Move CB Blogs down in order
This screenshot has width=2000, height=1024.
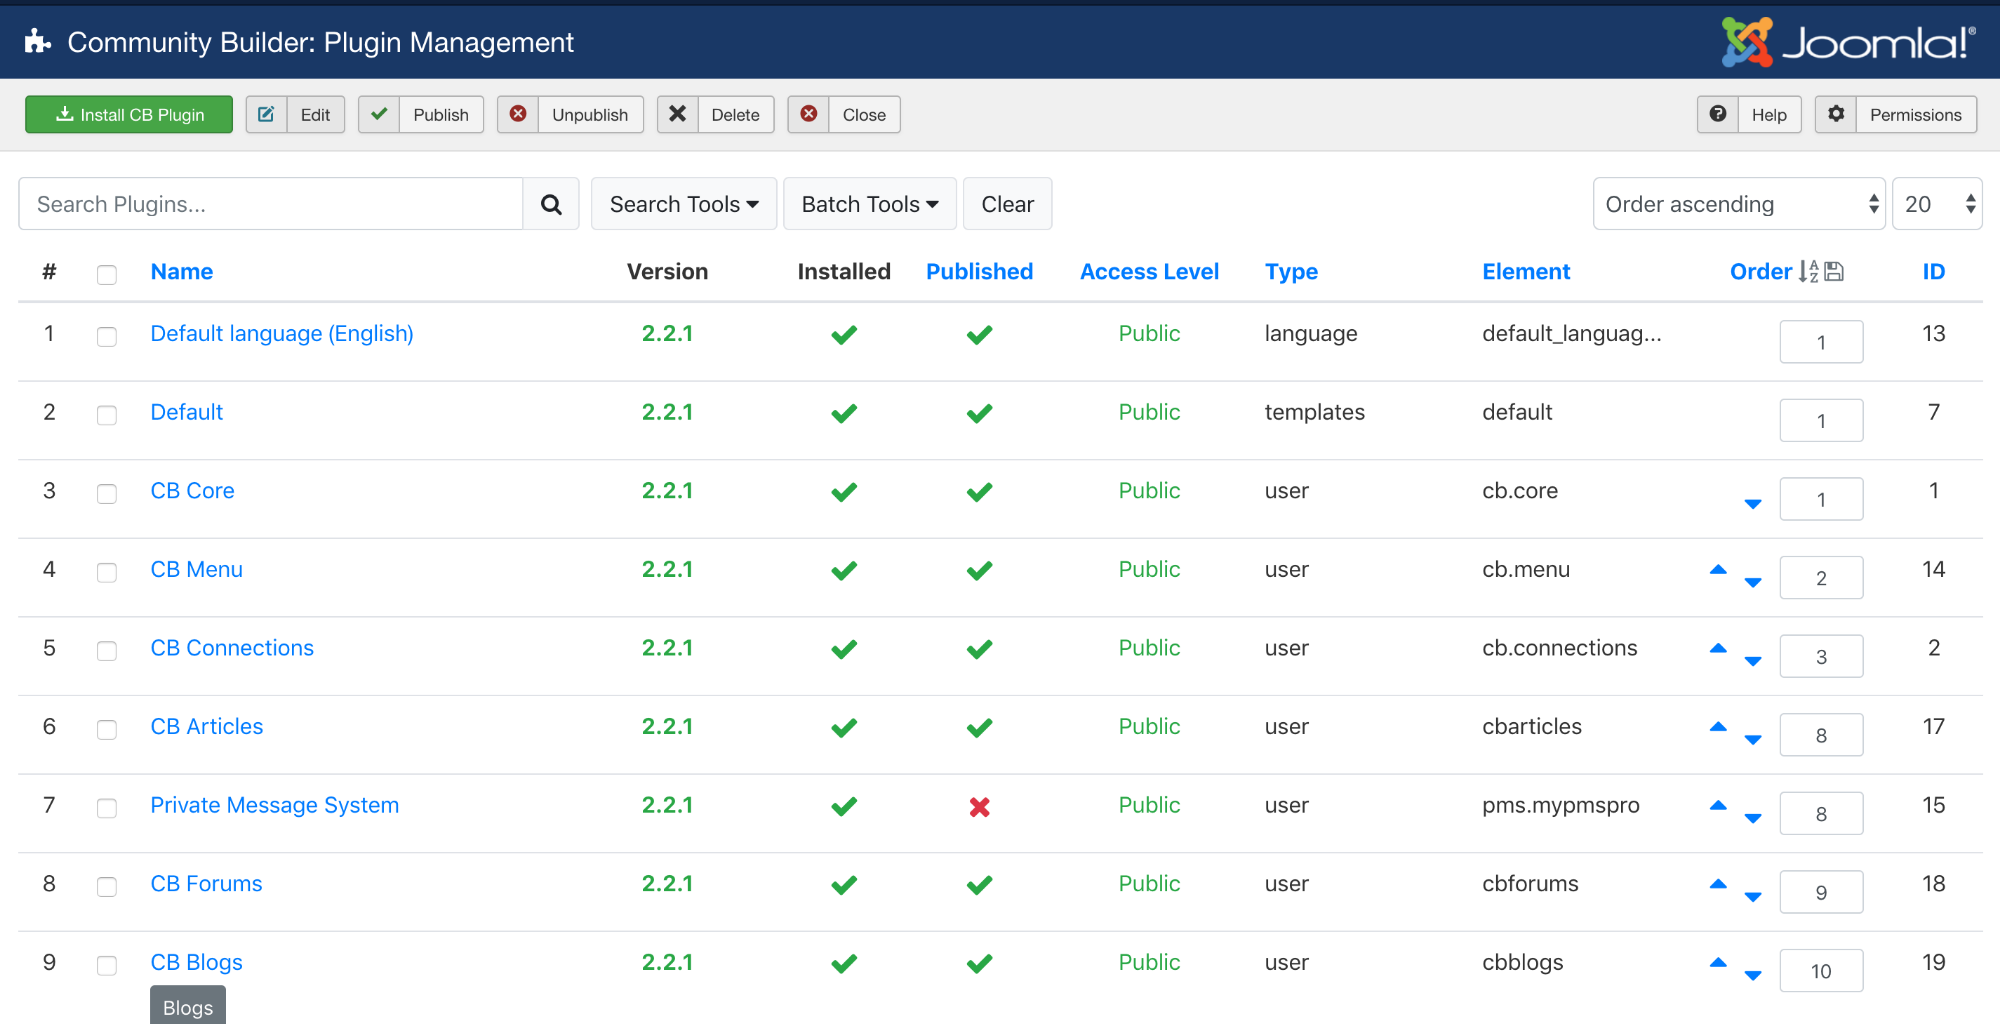pyautogui.click(x=1753, y=975)
